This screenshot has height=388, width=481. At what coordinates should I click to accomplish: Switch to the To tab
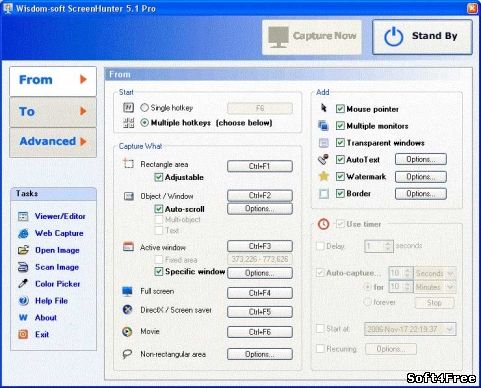pyautogui.click(x=53, y=112)
